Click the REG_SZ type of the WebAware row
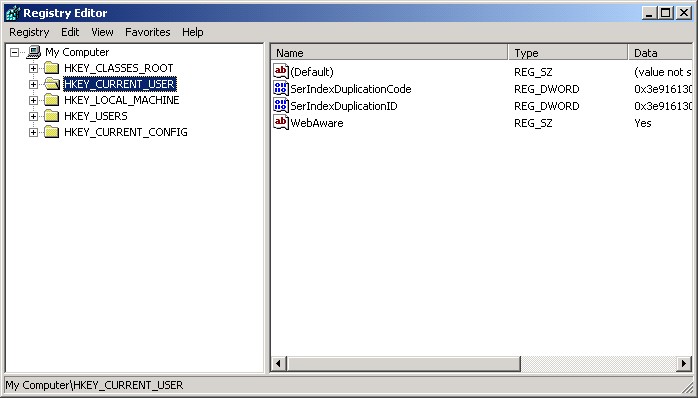 533,122
